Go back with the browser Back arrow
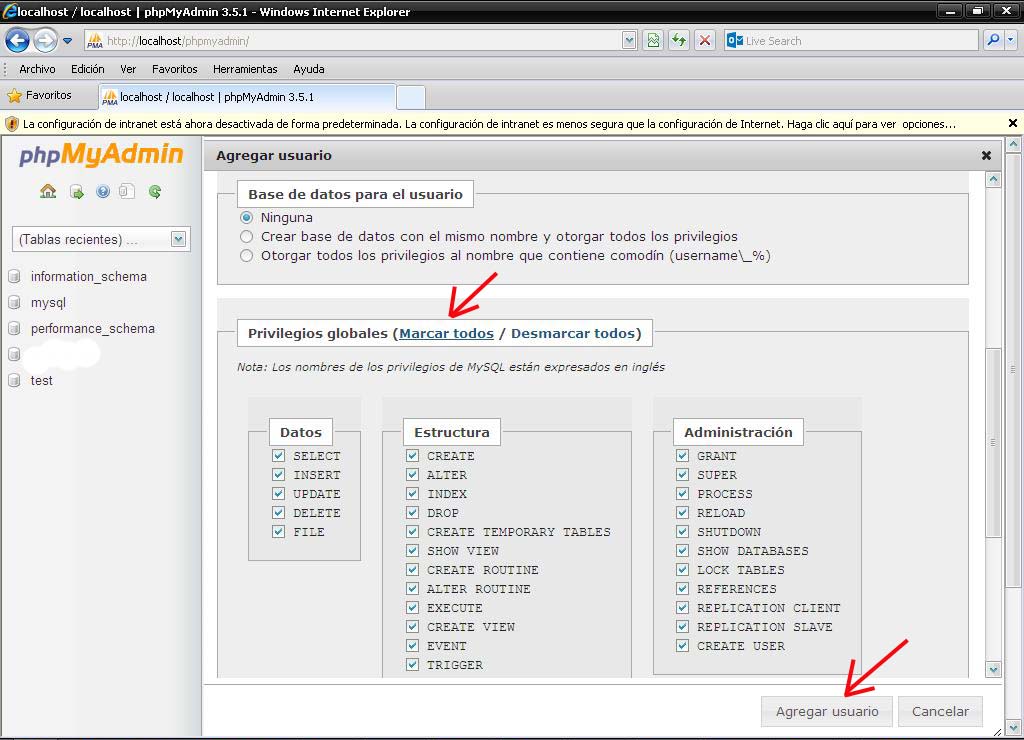1024x740 pixels. click(x=18, y=40)
